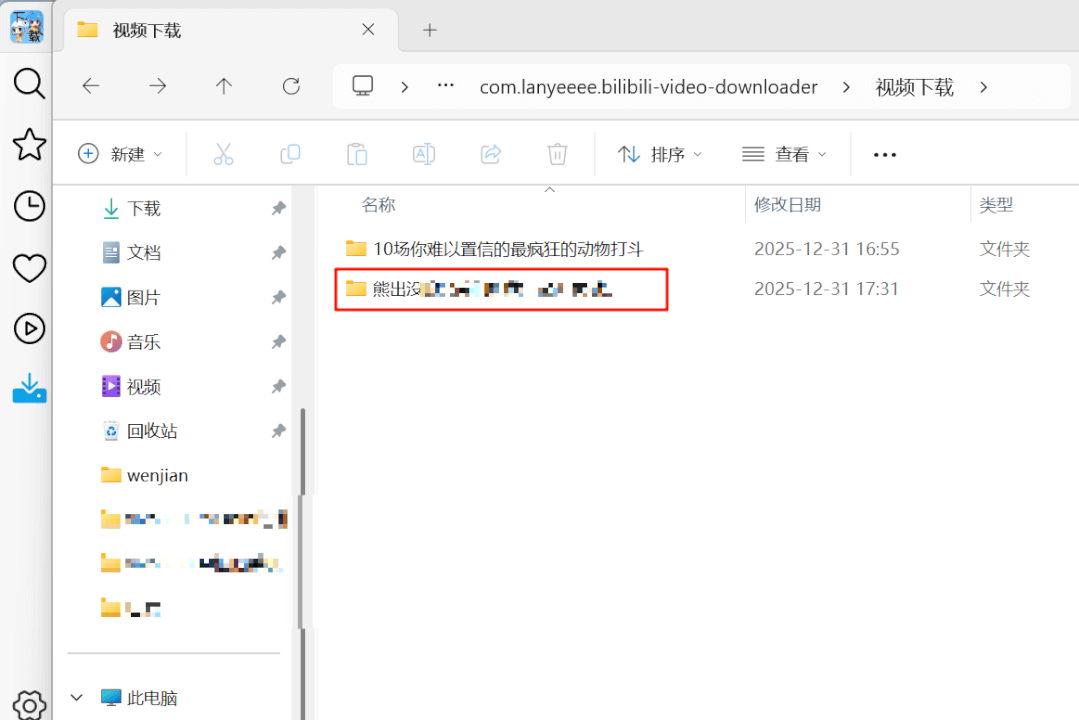Image resolution: width=1079 pixels, height=720 pixels.
Task: Open the 新建 dropdown menu
Action: pos(119,154)
